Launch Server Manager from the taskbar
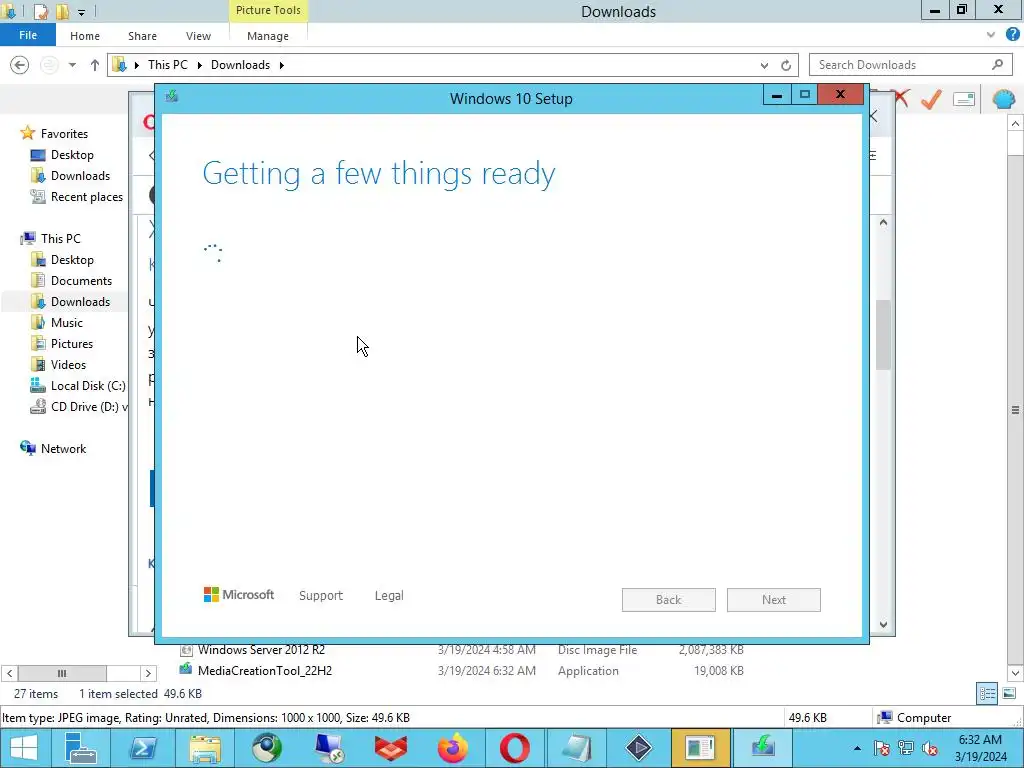Screen dimensions: 1024x768 click(82, 748)
